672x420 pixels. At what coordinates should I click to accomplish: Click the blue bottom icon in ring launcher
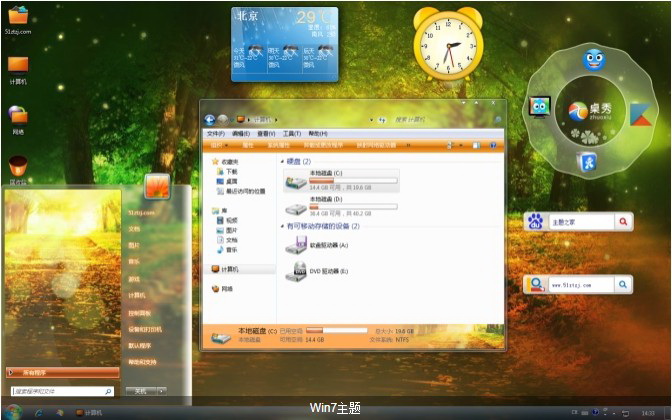587,162
